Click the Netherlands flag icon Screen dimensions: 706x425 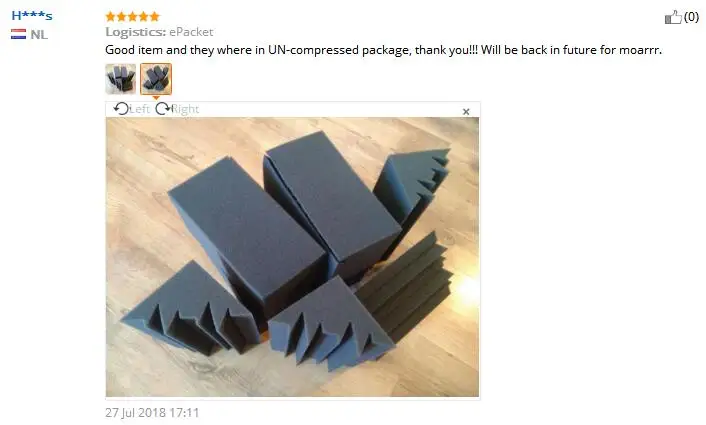point(18,34)
